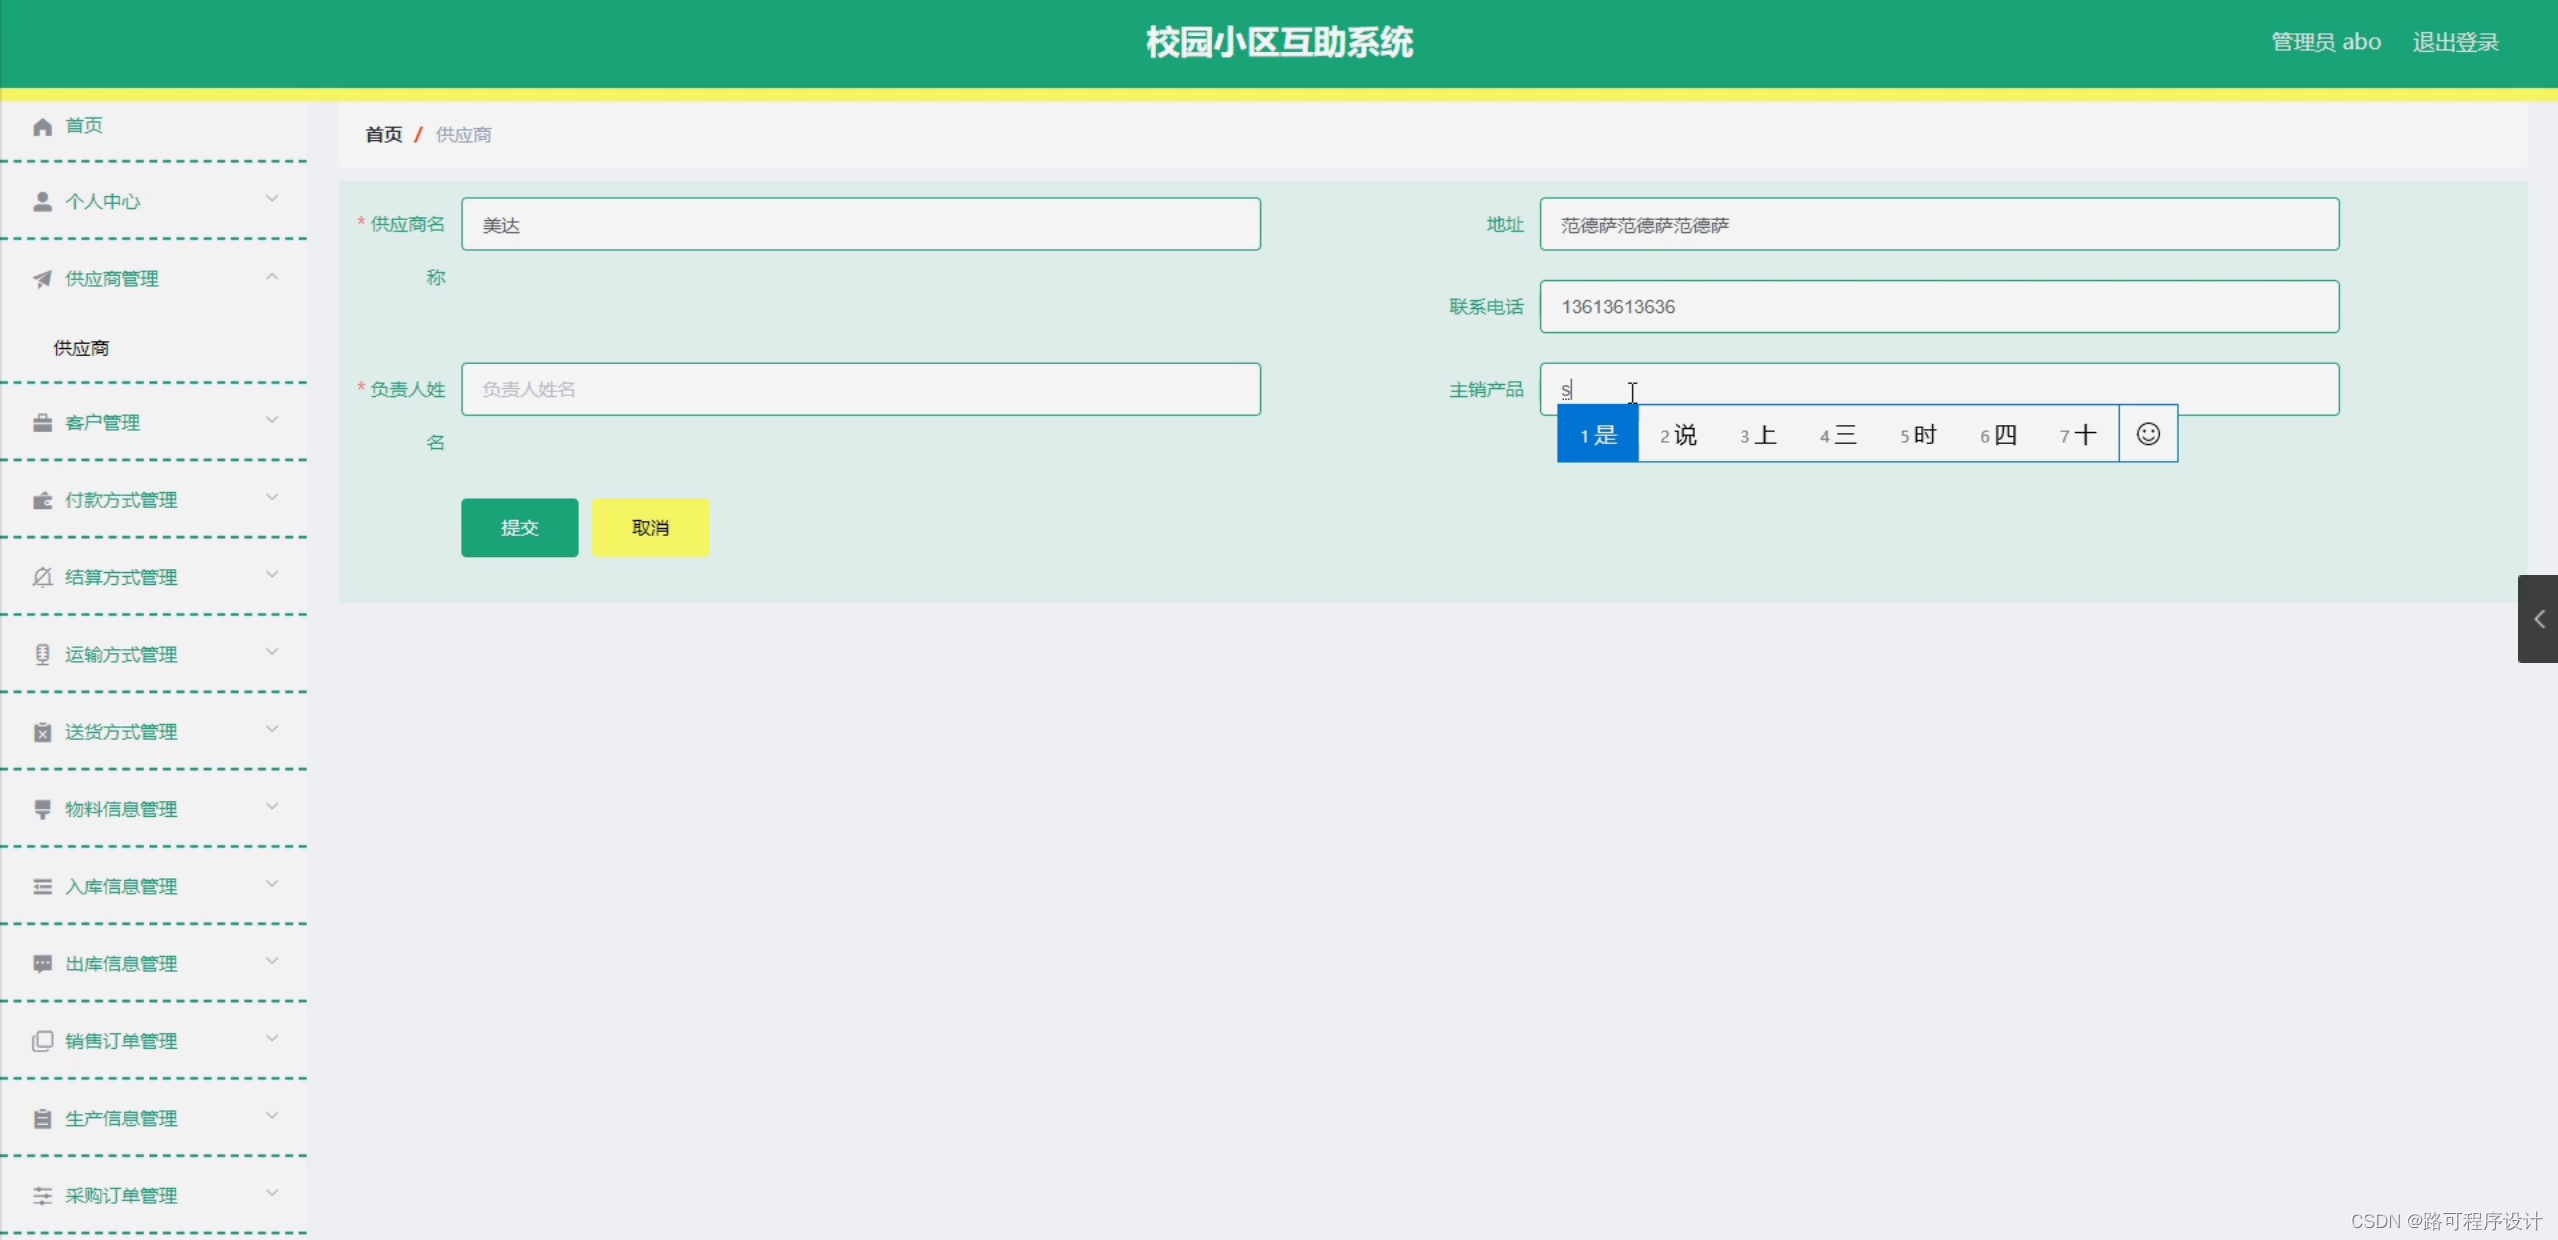Image resolution: width=2558 pixels, height=1240 pixels.
Task: Collapse the 供应商管理 menu section
Action: [271, 276]
